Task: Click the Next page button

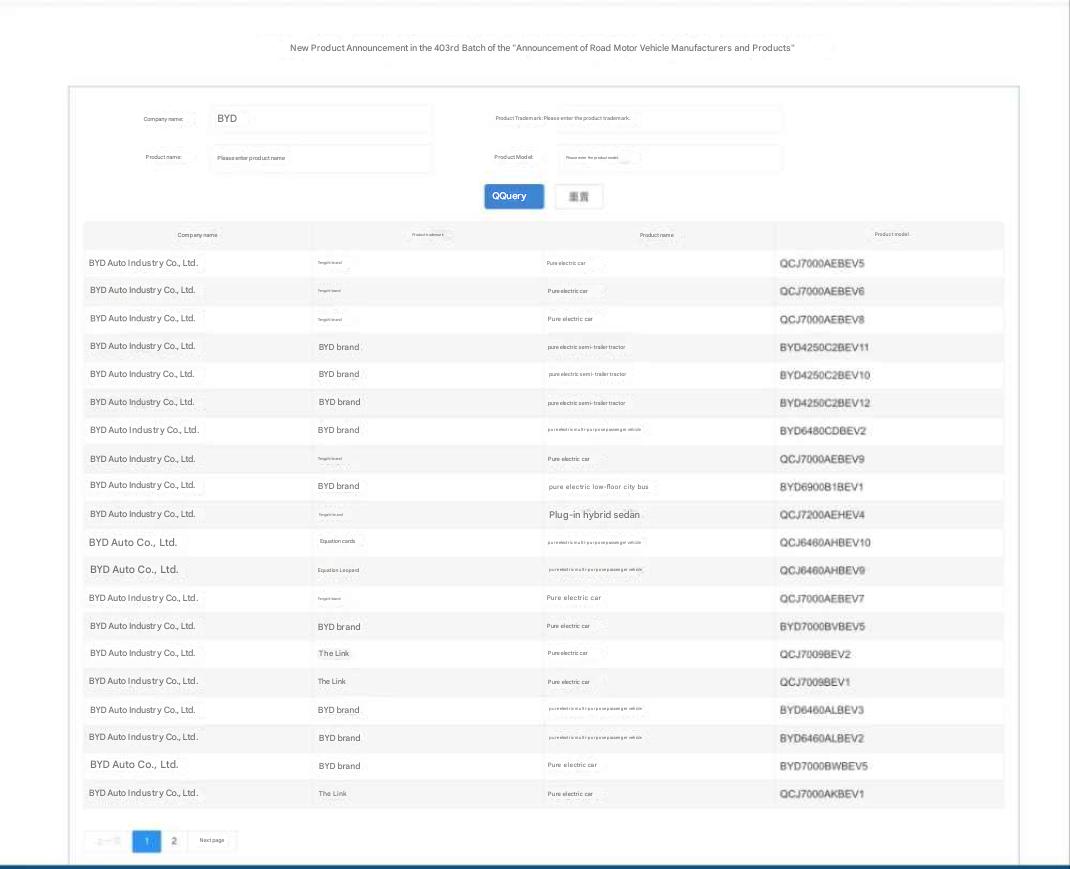Action: coord(212,841)
